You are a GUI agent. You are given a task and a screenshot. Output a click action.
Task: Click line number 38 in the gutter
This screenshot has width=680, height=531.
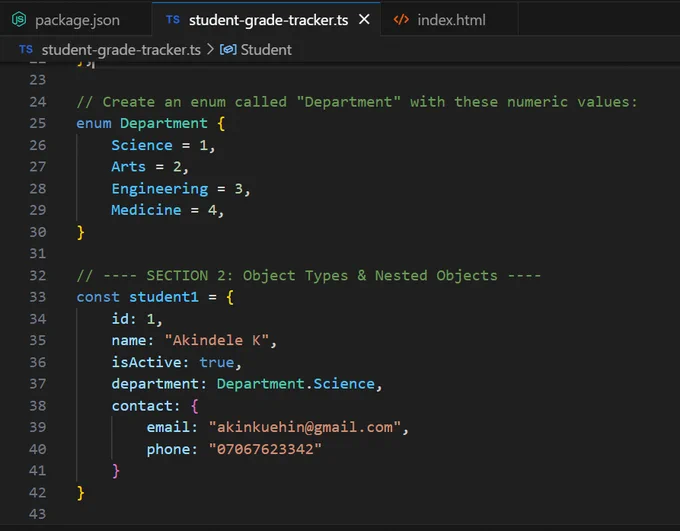(37, 406)
